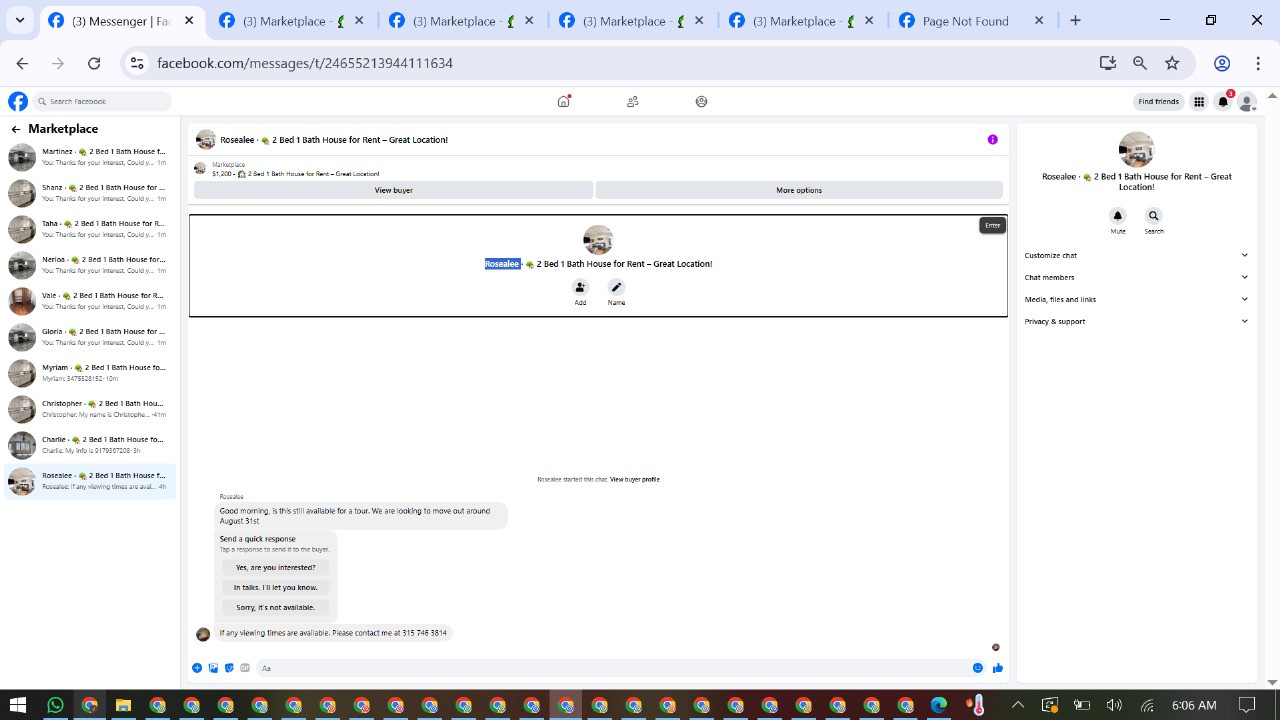
Task: Click the More options button
Action: [x=799, y=190]
